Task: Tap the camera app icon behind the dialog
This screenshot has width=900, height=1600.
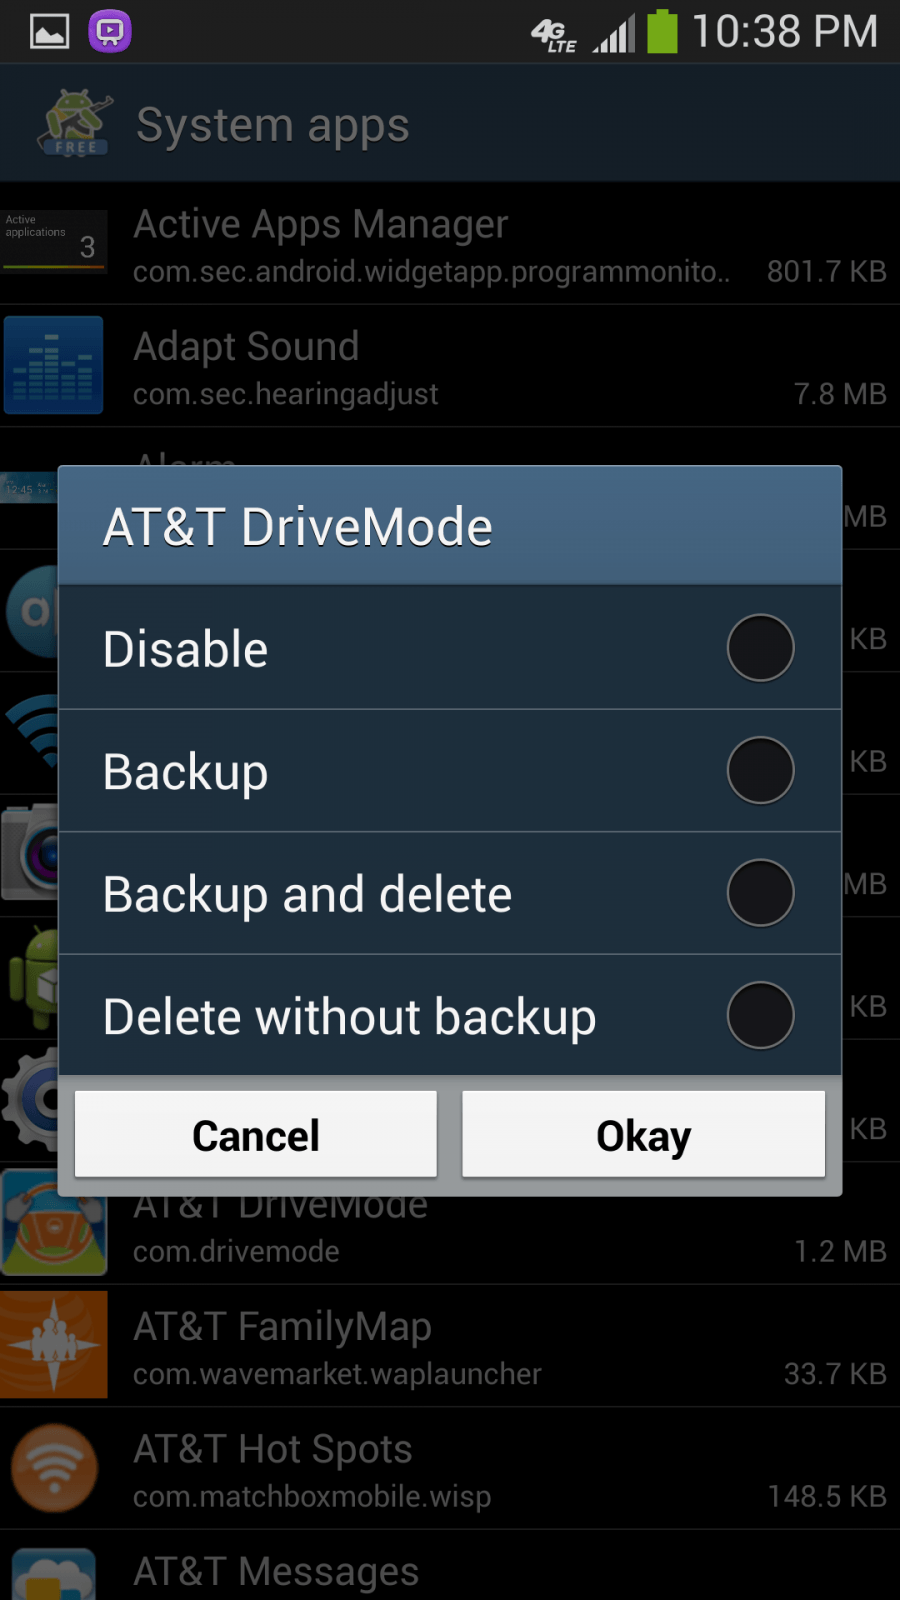Action: (30, 853)
